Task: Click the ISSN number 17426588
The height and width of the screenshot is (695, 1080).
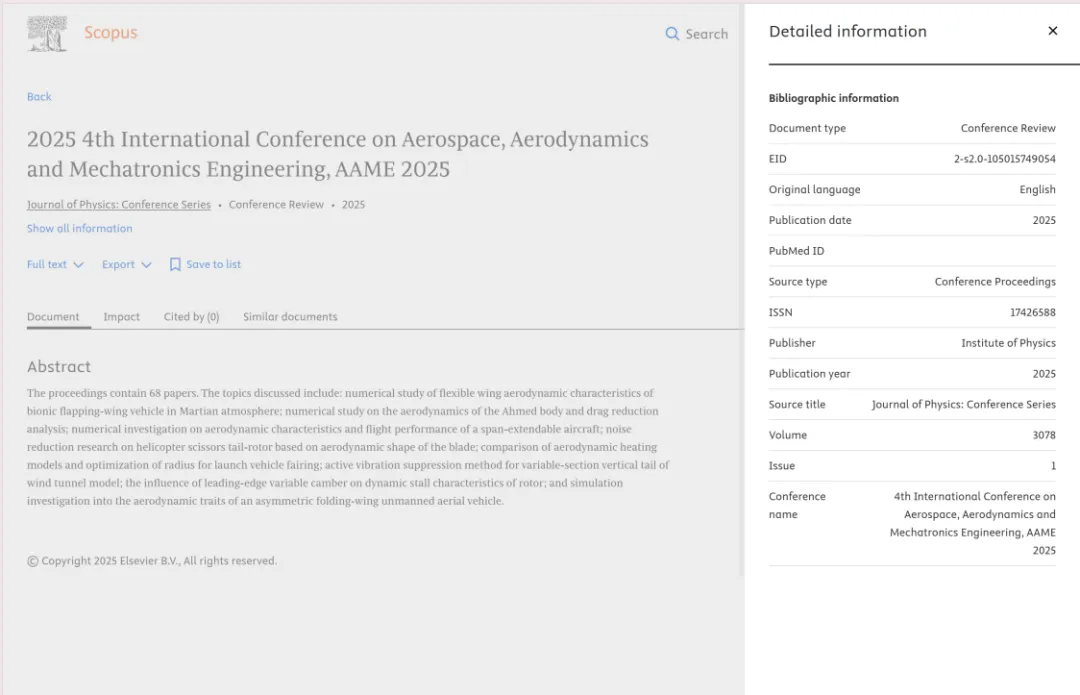Action: (x=1032, y=313)
